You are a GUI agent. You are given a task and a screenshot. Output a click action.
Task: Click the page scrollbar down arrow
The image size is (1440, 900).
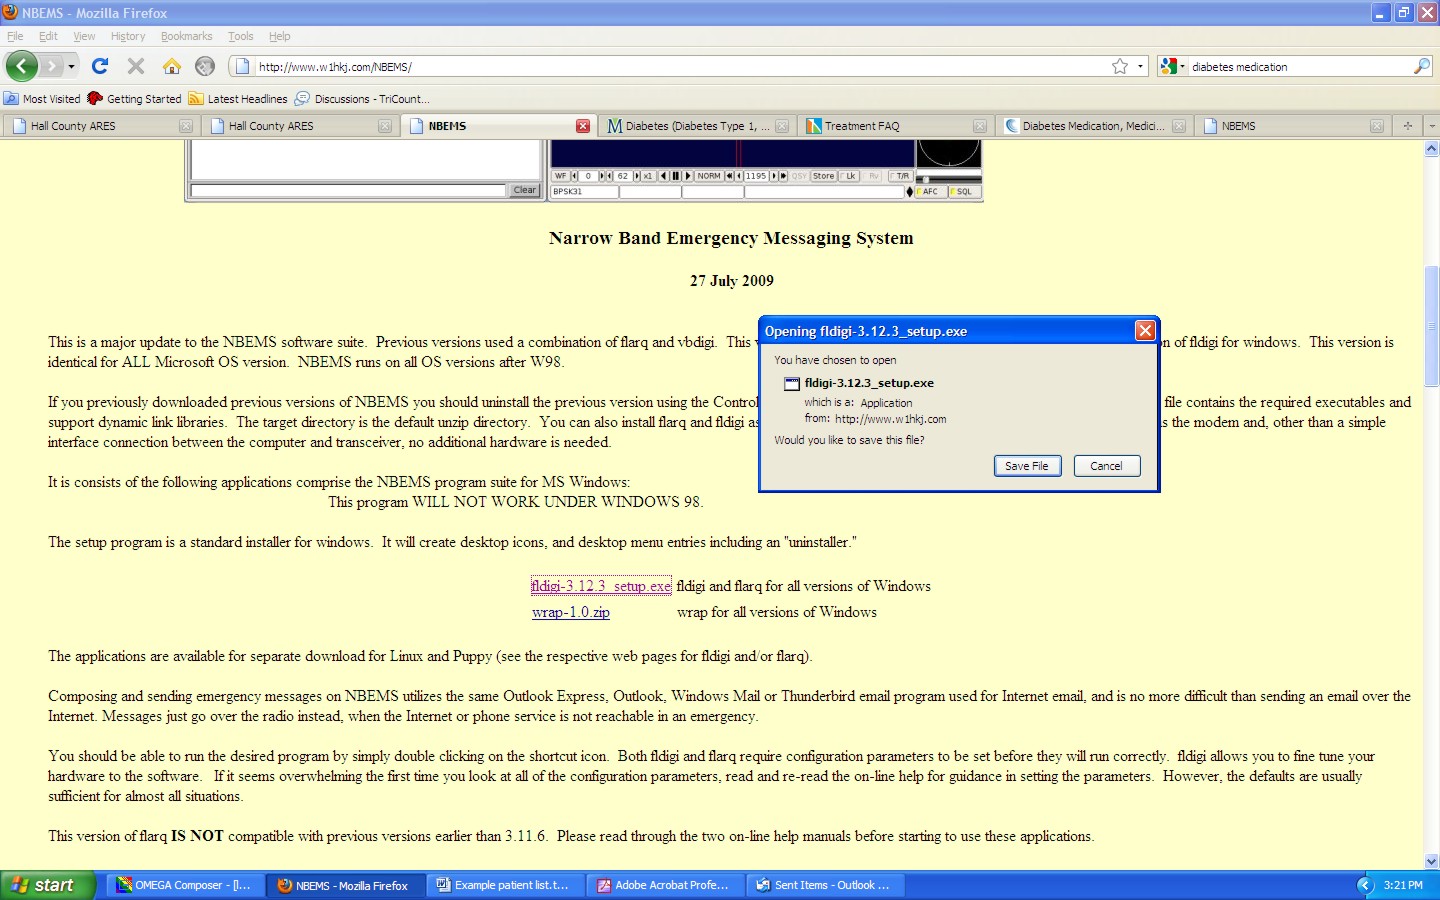point(1431,861)
